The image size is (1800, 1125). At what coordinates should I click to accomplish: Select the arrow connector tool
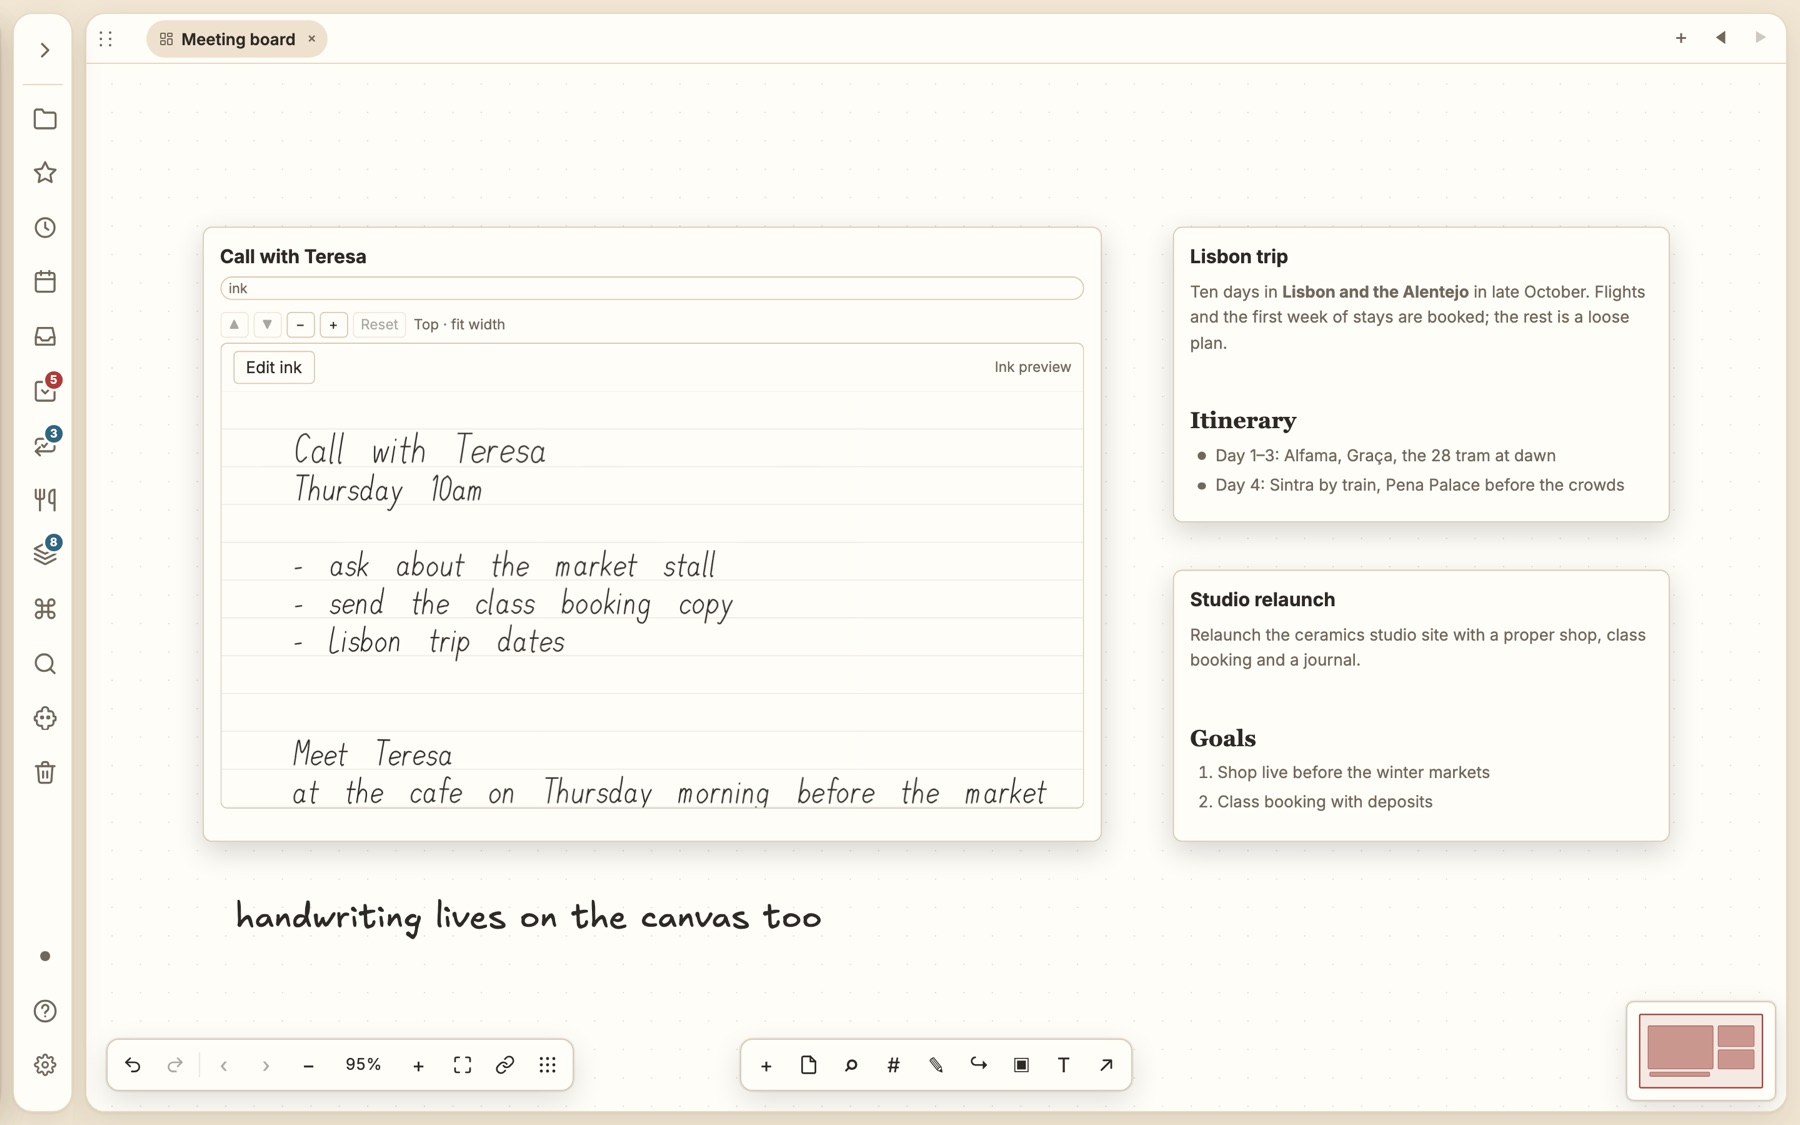1106,1065
